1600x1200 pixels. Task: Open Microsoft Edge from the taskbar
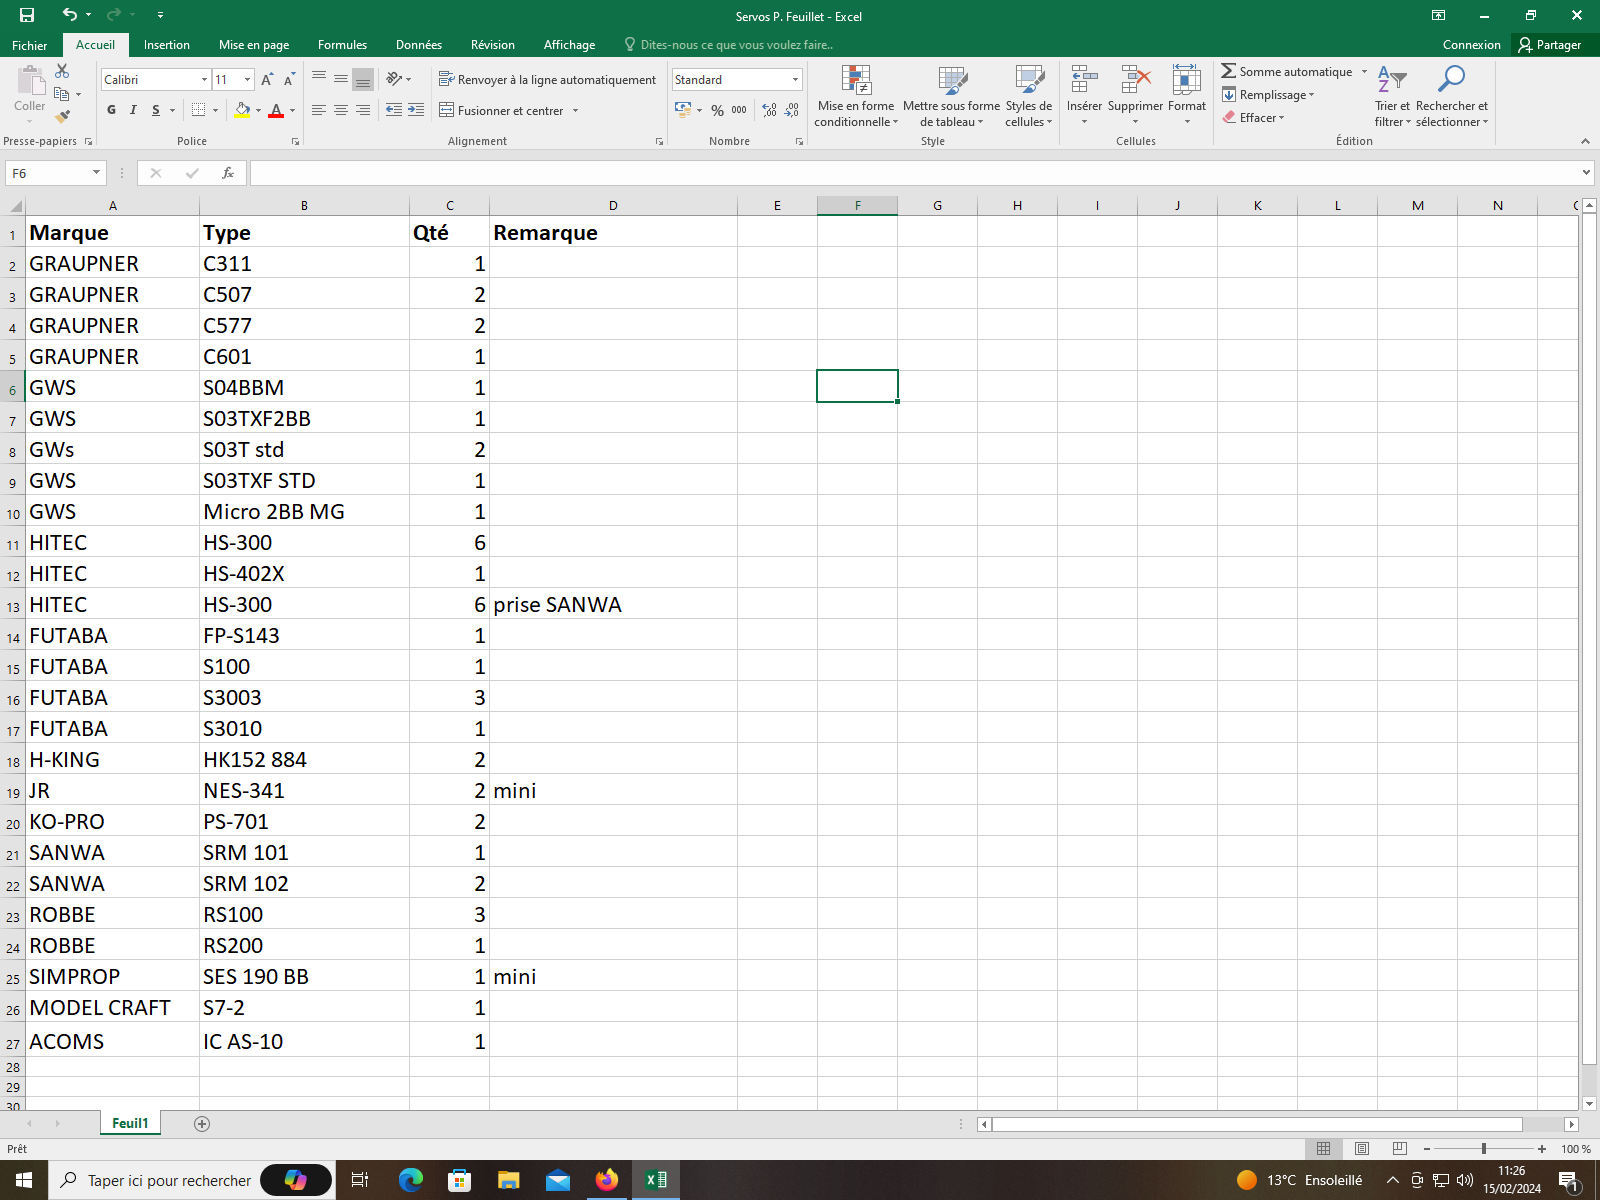coord(411,1180)
